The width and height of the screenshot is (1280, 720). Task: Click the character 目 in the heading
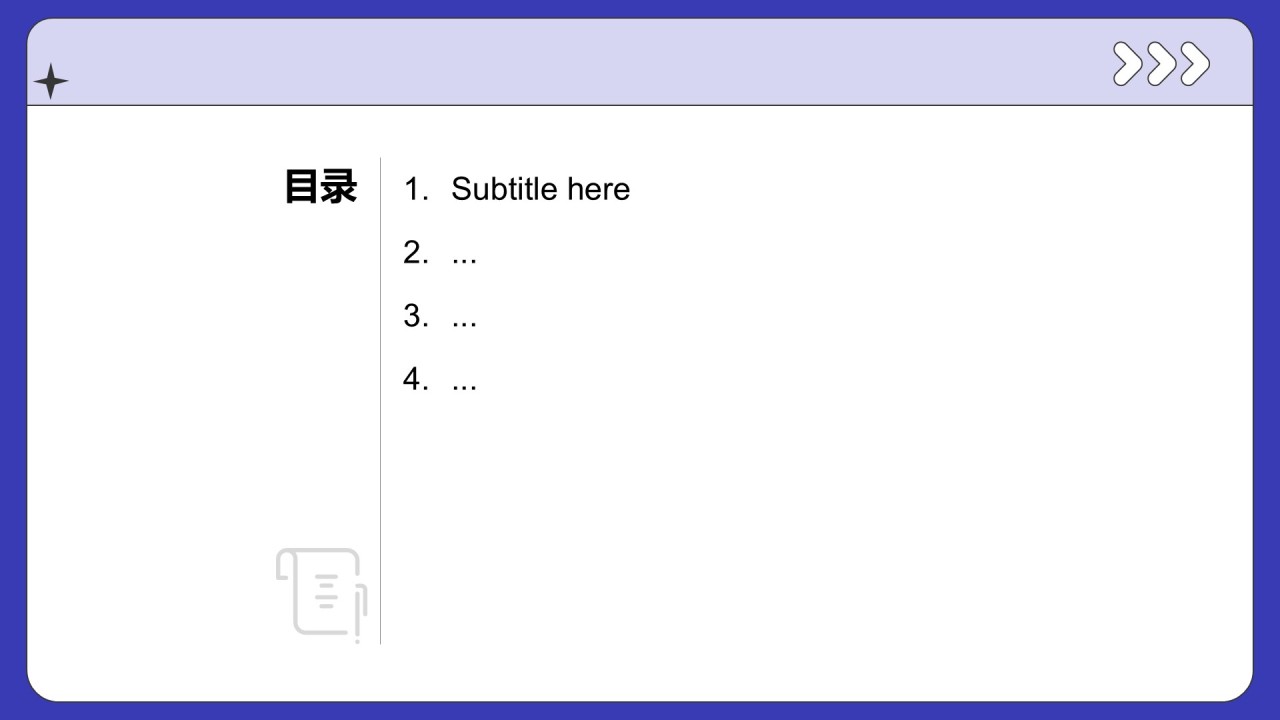(302, 187)
